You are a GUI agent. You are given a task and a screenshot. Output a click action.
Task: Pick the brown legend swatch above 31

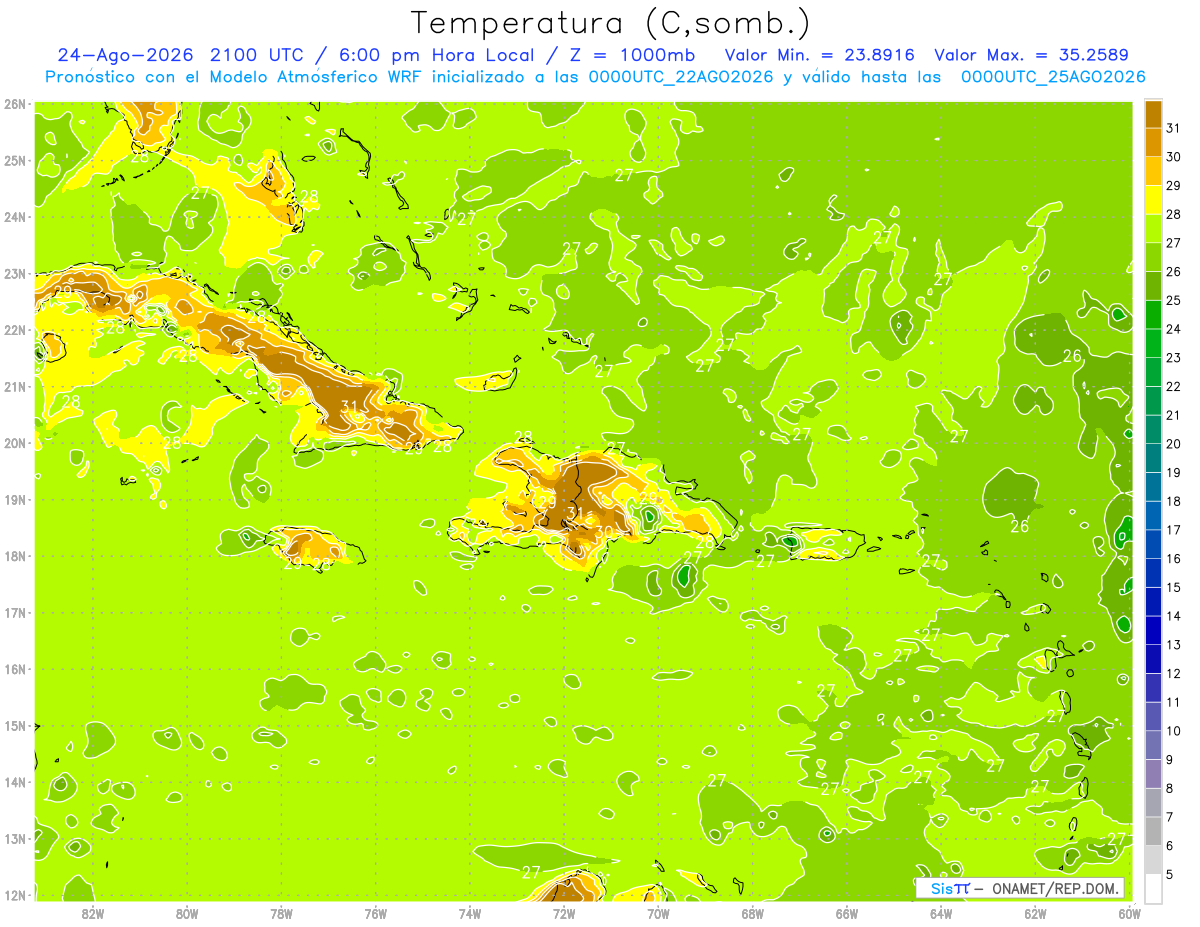click(x=1153, y=114)
